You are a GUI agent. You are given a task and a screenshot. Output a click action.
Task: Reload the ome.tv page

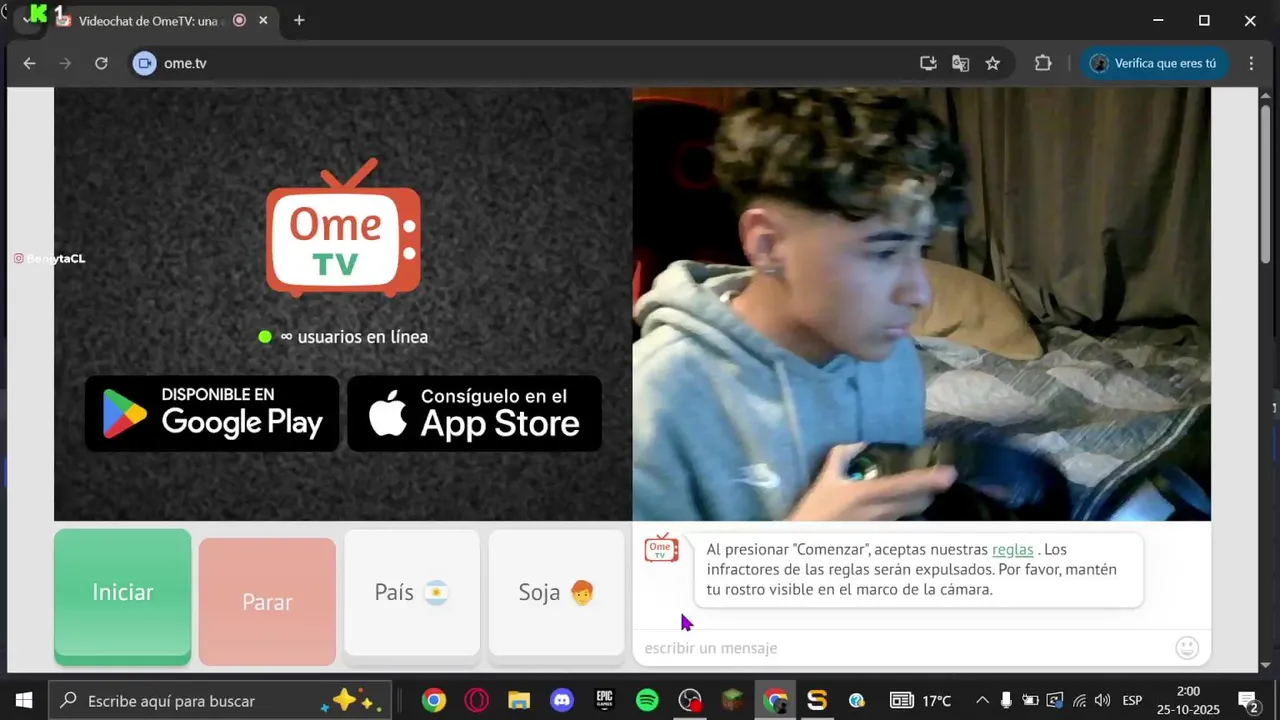(101, 63)
